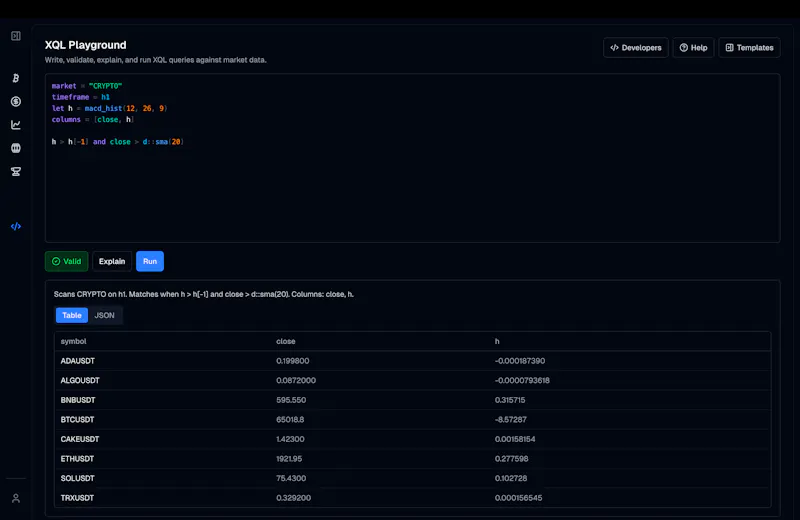This screenshot has width=800, height=520.
Task: Select the SOLUSDT row symbol
Action: pos(78,478)
